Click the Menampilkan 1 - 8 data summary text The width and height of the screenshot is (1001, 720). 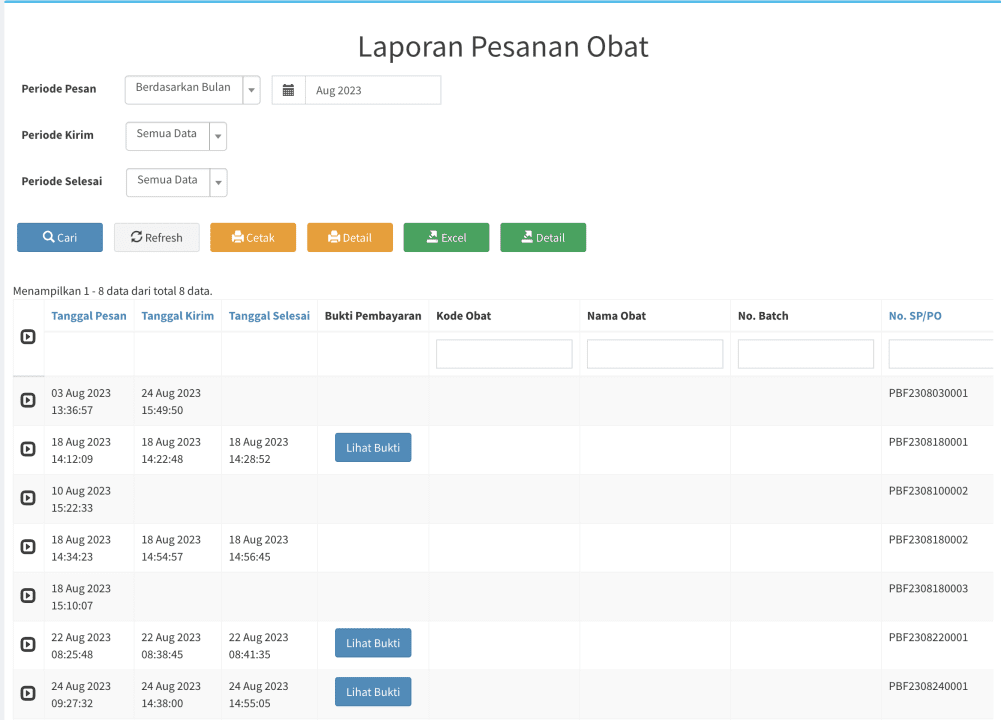[112, 291]
